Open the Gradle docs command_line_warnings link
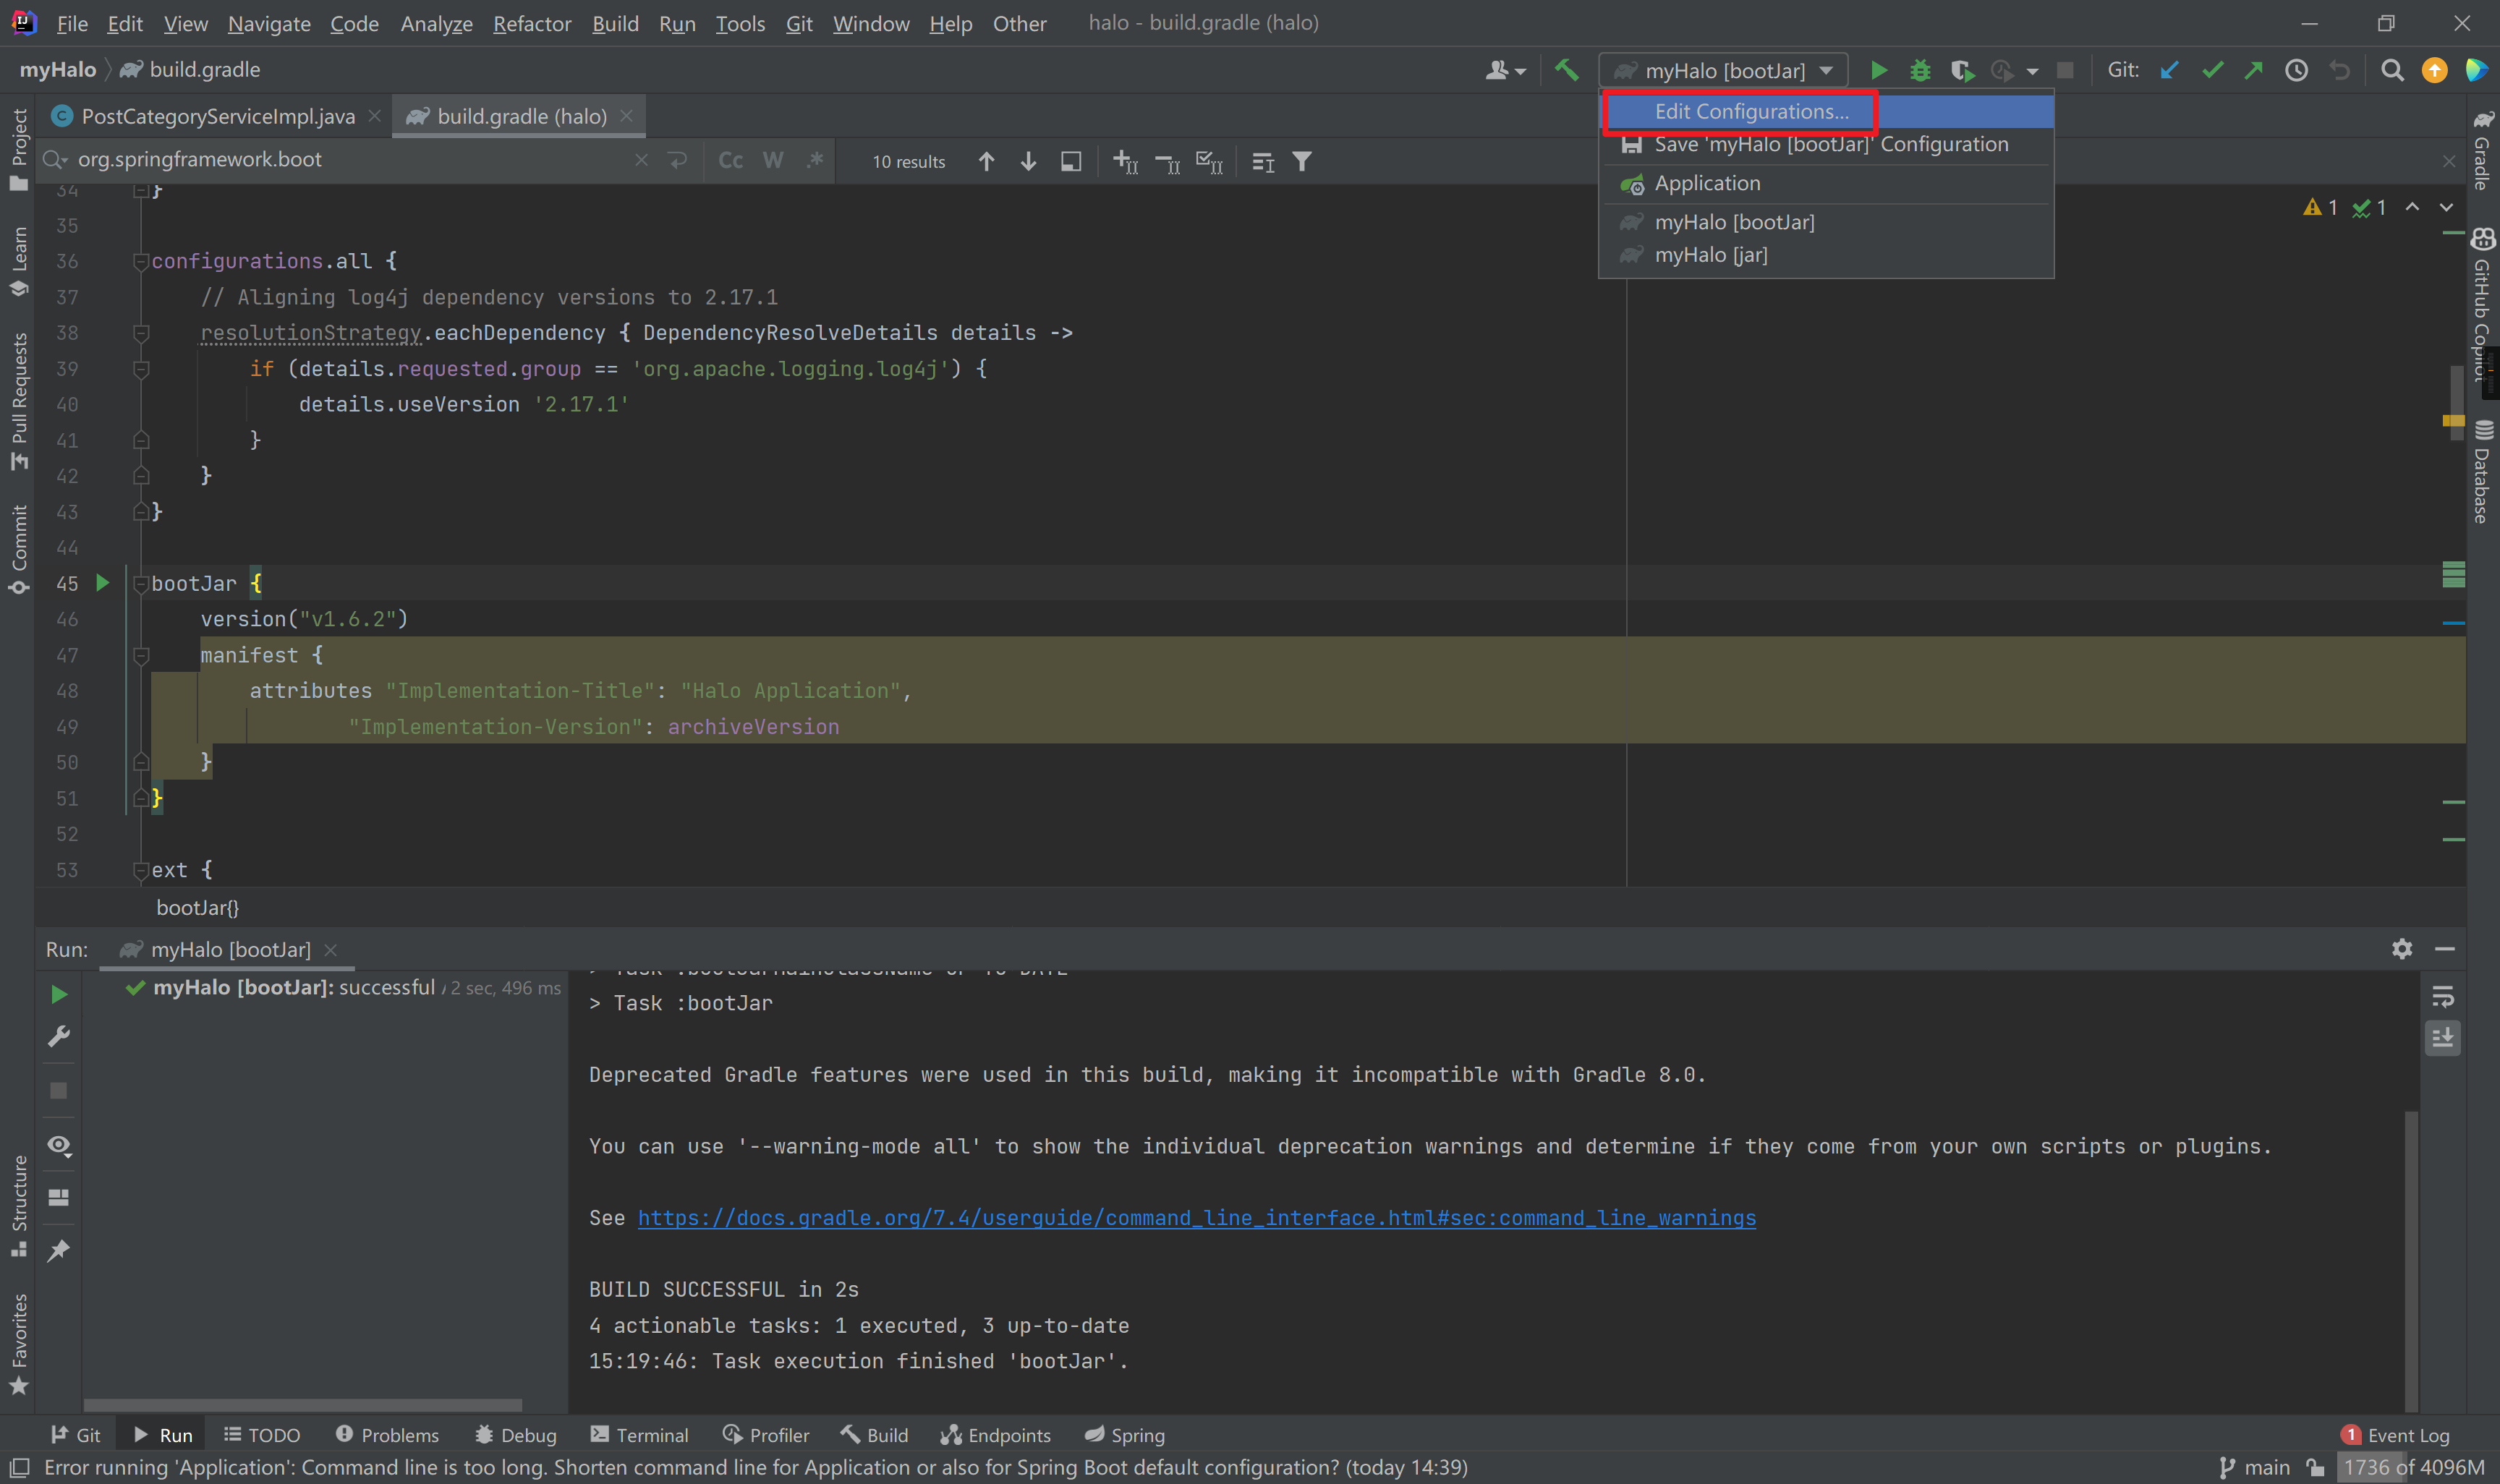This screenshot has width=2500, height=1484. tap(1196, 1217)
